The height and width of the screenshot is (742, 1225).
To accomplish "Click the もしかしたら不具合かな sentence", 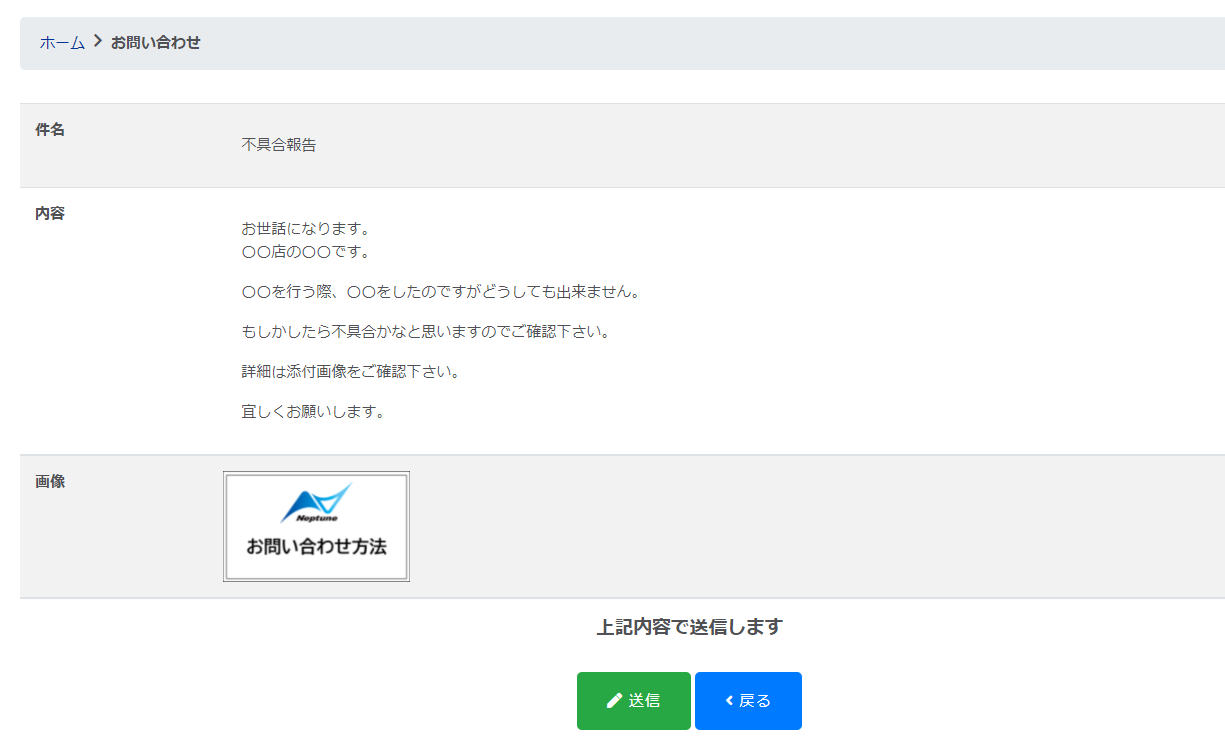I will [x=425, y=332].
